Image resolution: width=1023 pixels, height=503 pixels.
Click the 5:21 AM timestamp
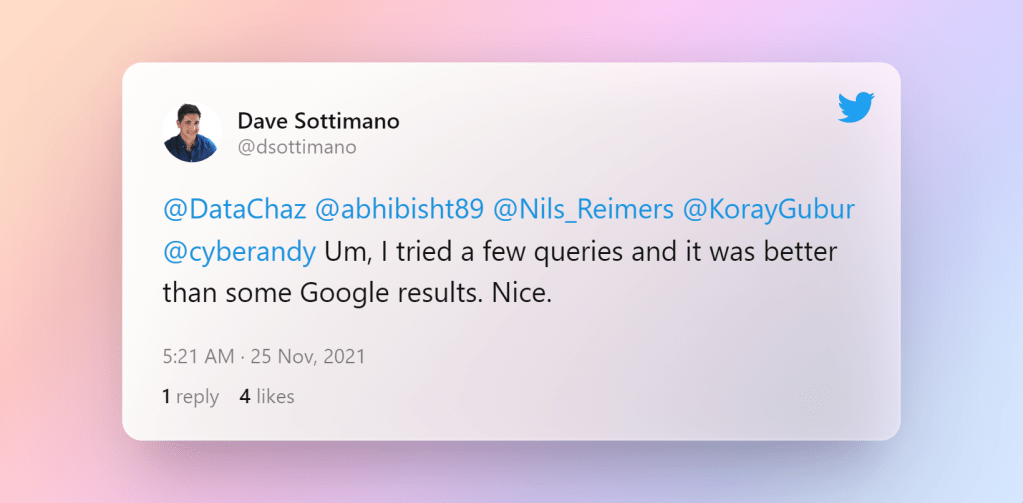[x=197, y=356]
